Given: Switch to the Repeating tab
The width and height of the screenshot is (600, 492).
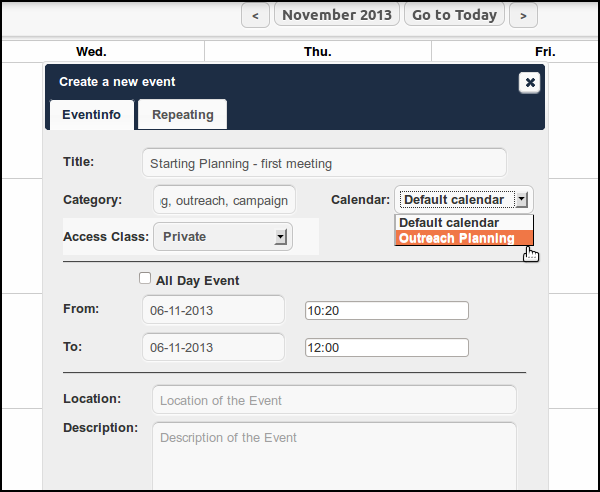Looking at the screenshot, I should (182, 115).
